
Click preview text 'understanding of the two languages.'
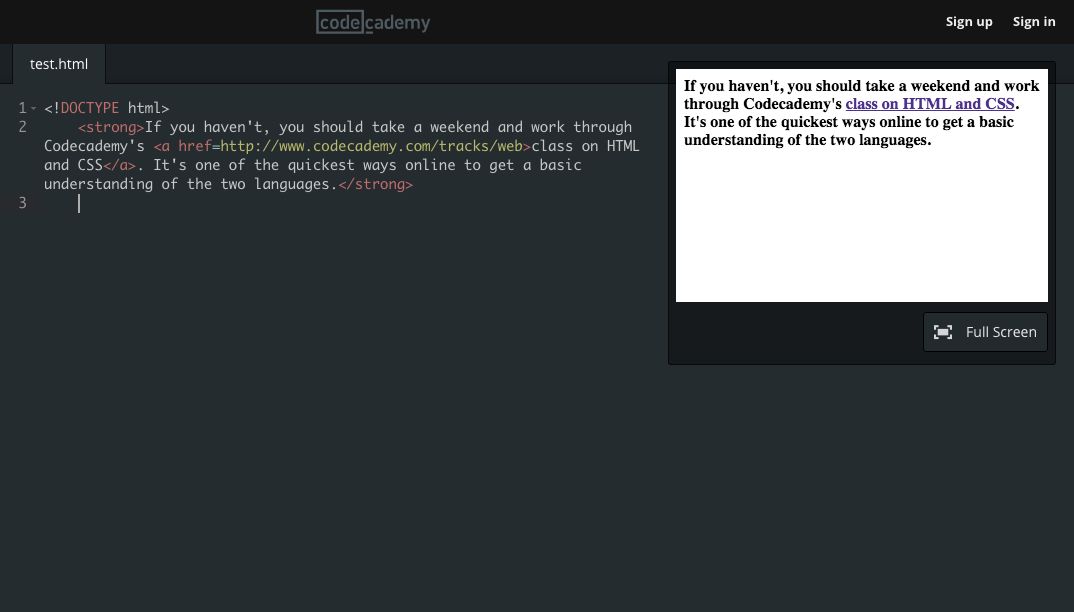point(808,140)
